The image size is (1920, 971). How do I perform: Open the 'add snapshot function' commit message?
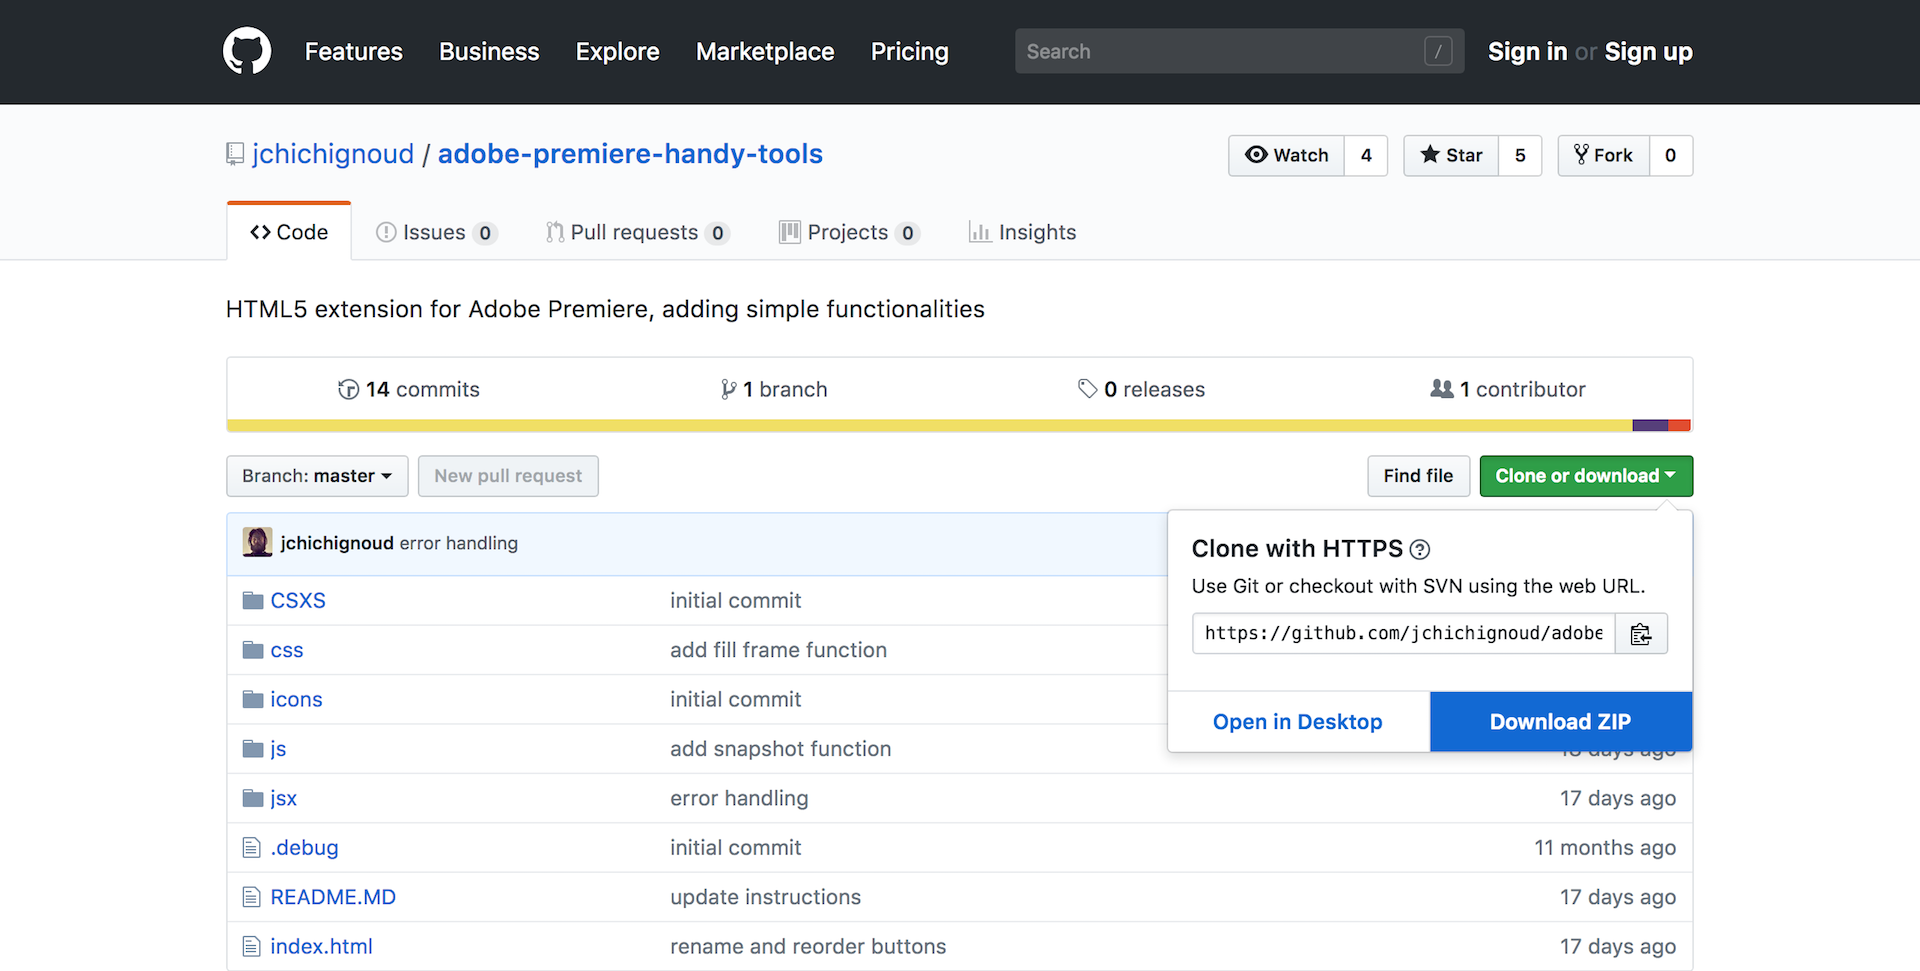[x=780, y=749]
